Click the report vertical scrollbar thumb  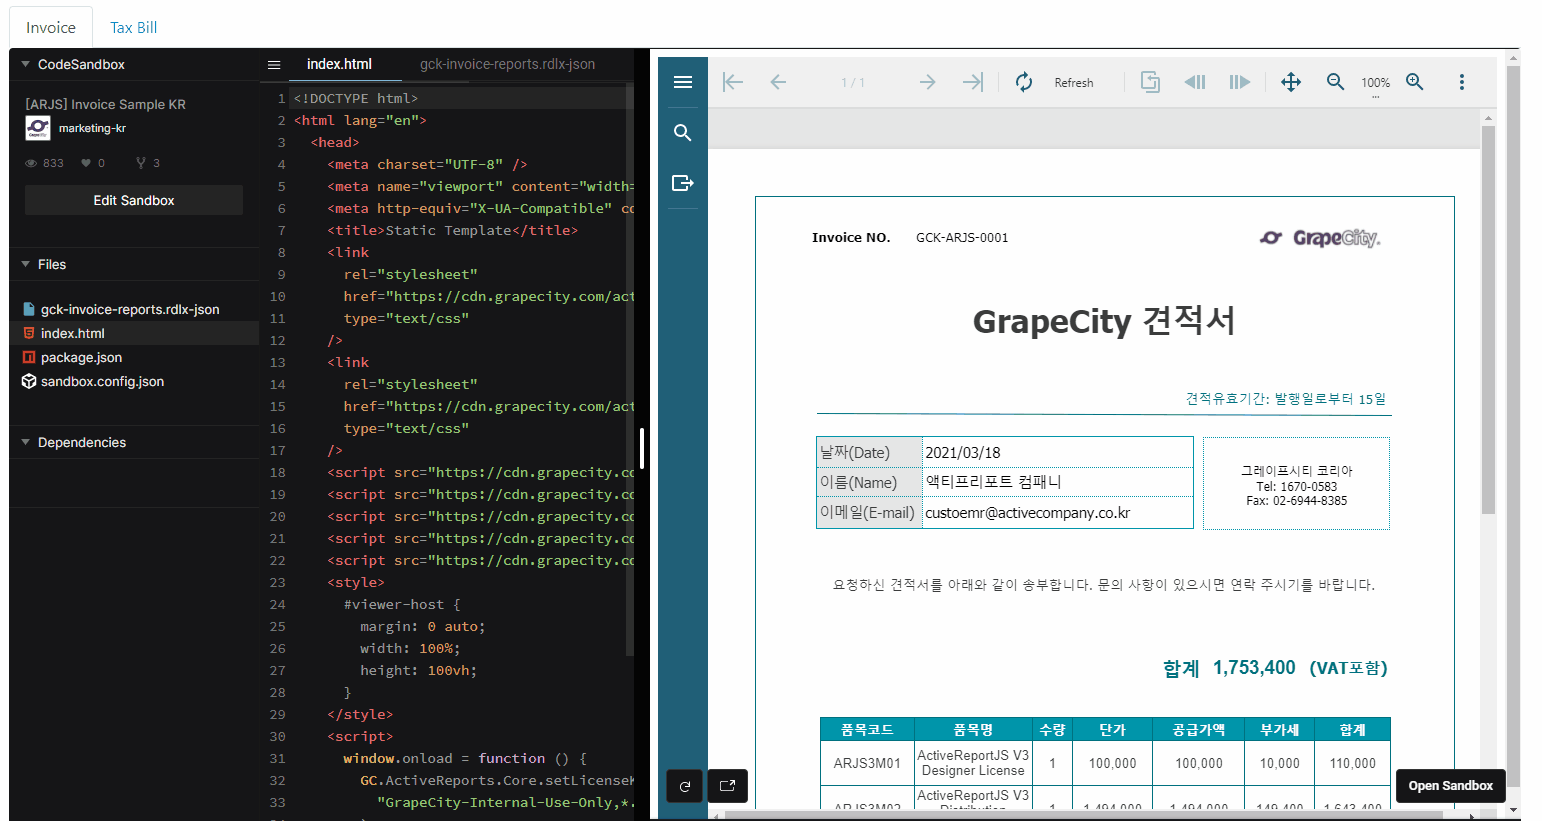point(1488,320)
